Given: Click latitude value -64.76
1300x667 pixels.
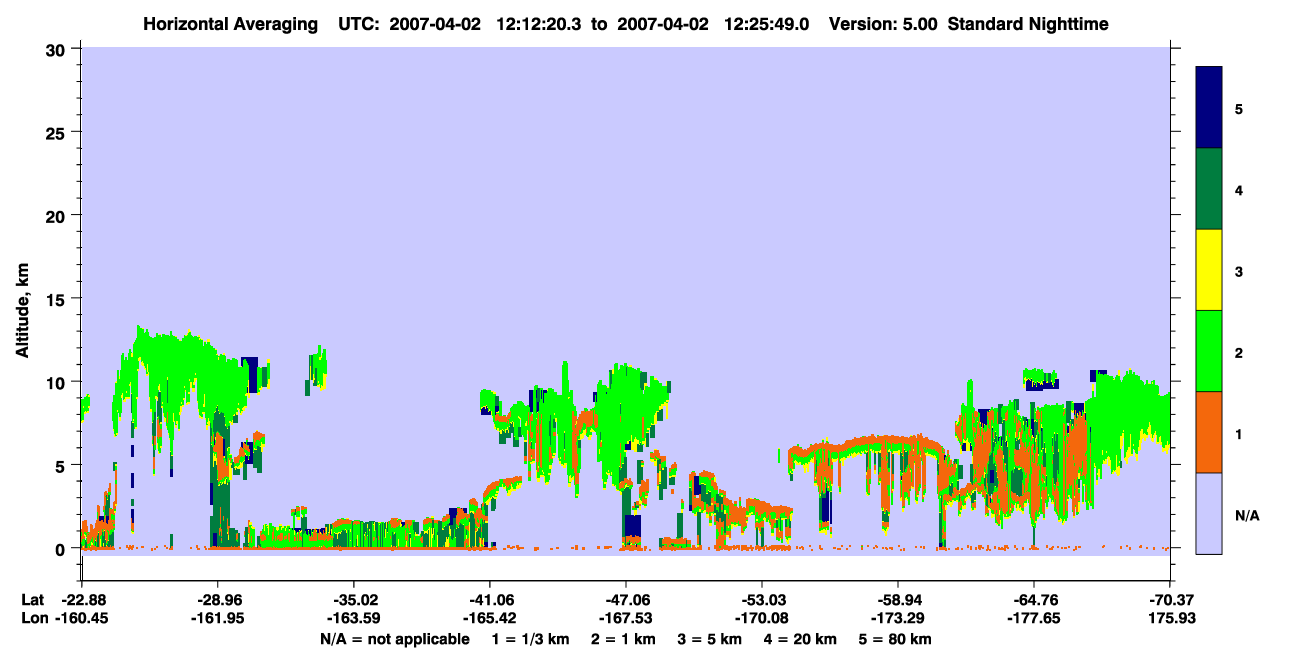Looking at the screenshot, I should click(x=1034, y=600).
